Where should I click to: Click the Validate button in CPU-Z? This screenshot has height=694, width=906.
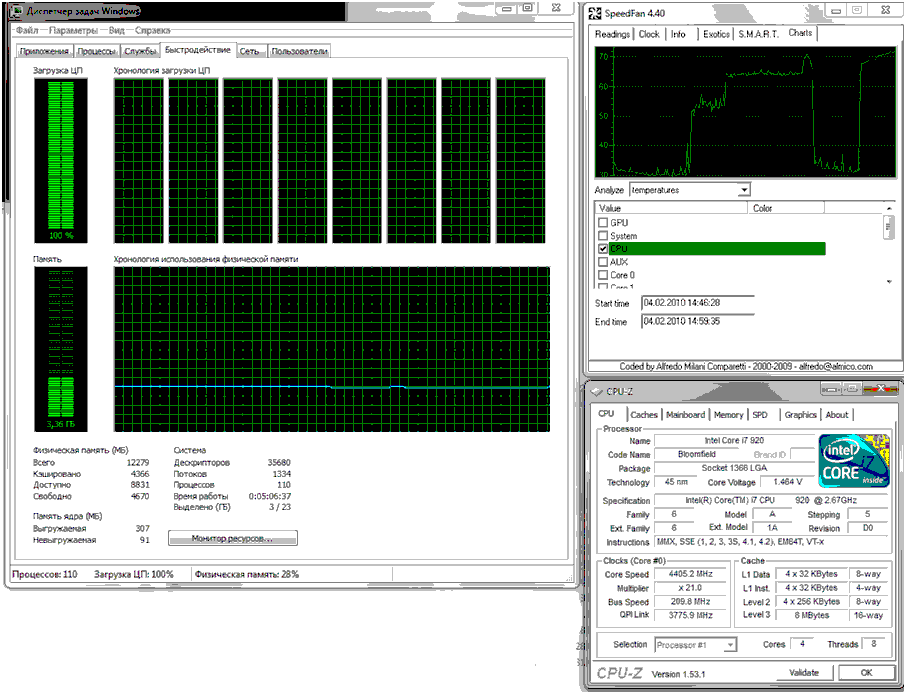pos(804,673)
